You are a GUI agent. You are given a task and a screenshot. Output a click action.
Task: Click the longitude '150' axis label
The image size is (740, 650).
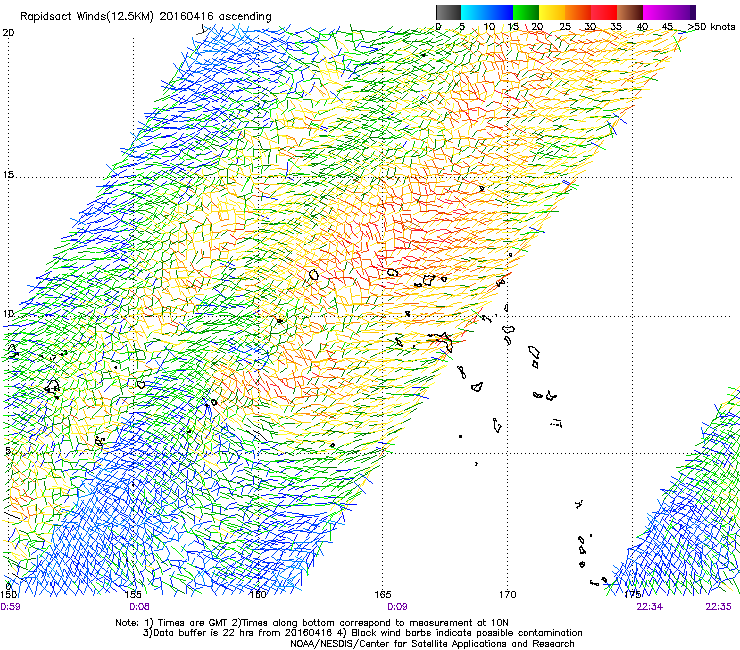(x=9, y=595)
